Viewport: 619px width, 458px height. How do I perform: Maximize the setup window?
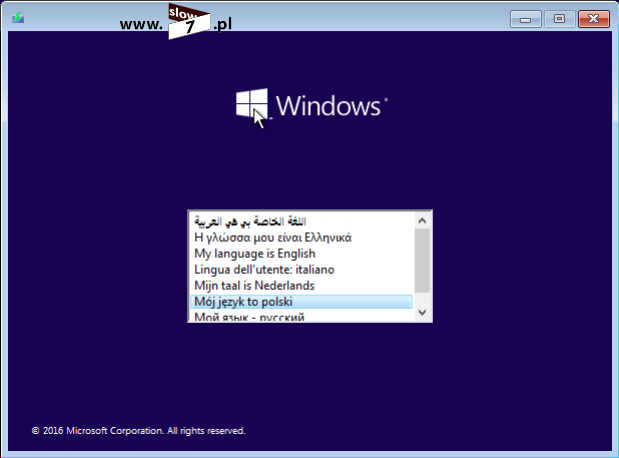click(x=559, y=19)
